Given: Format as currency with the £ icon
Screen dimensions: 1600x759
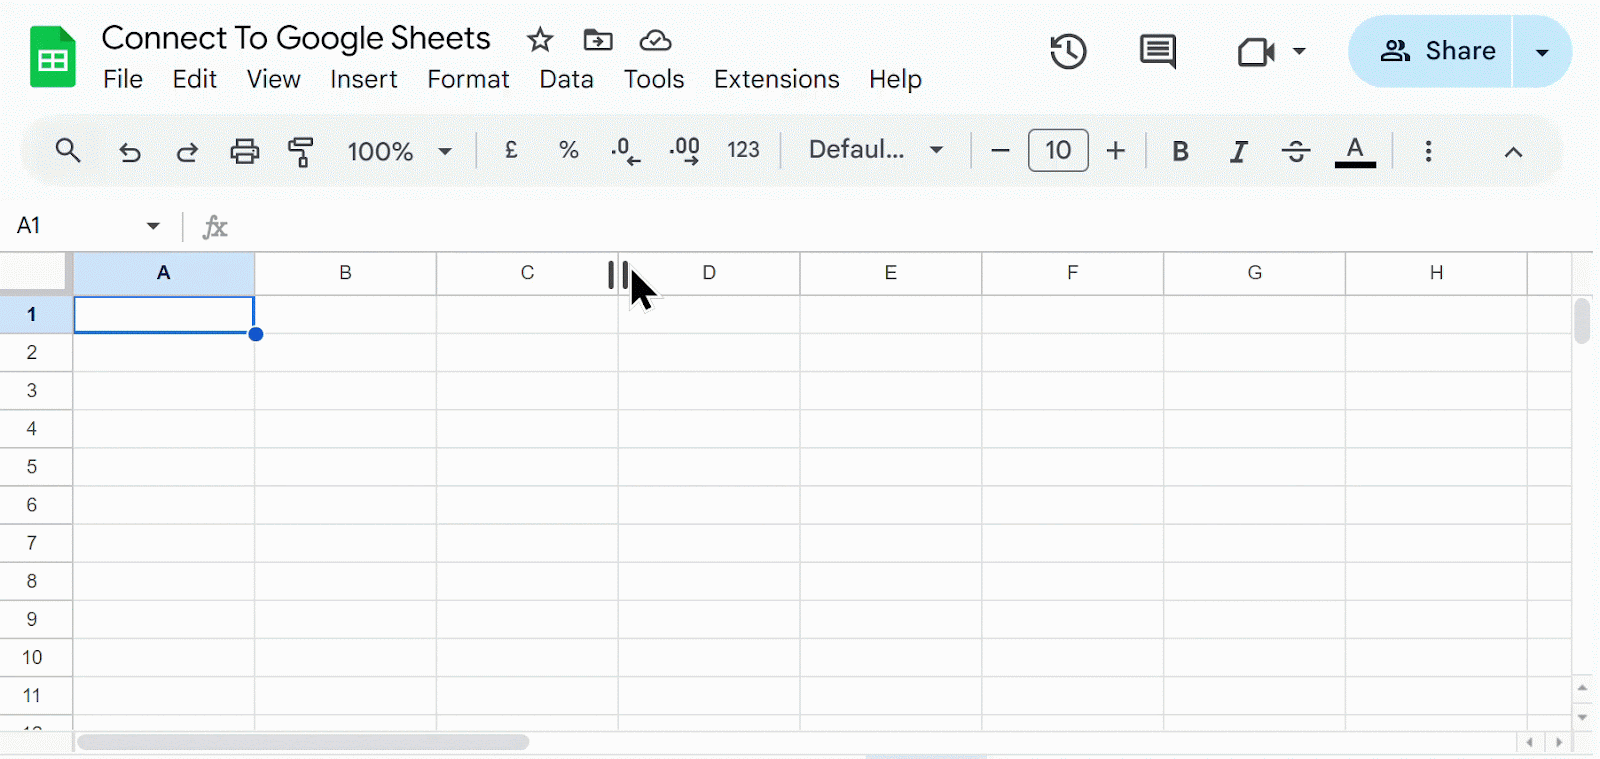Looking at the screenshot, I should tap(511, 150).
